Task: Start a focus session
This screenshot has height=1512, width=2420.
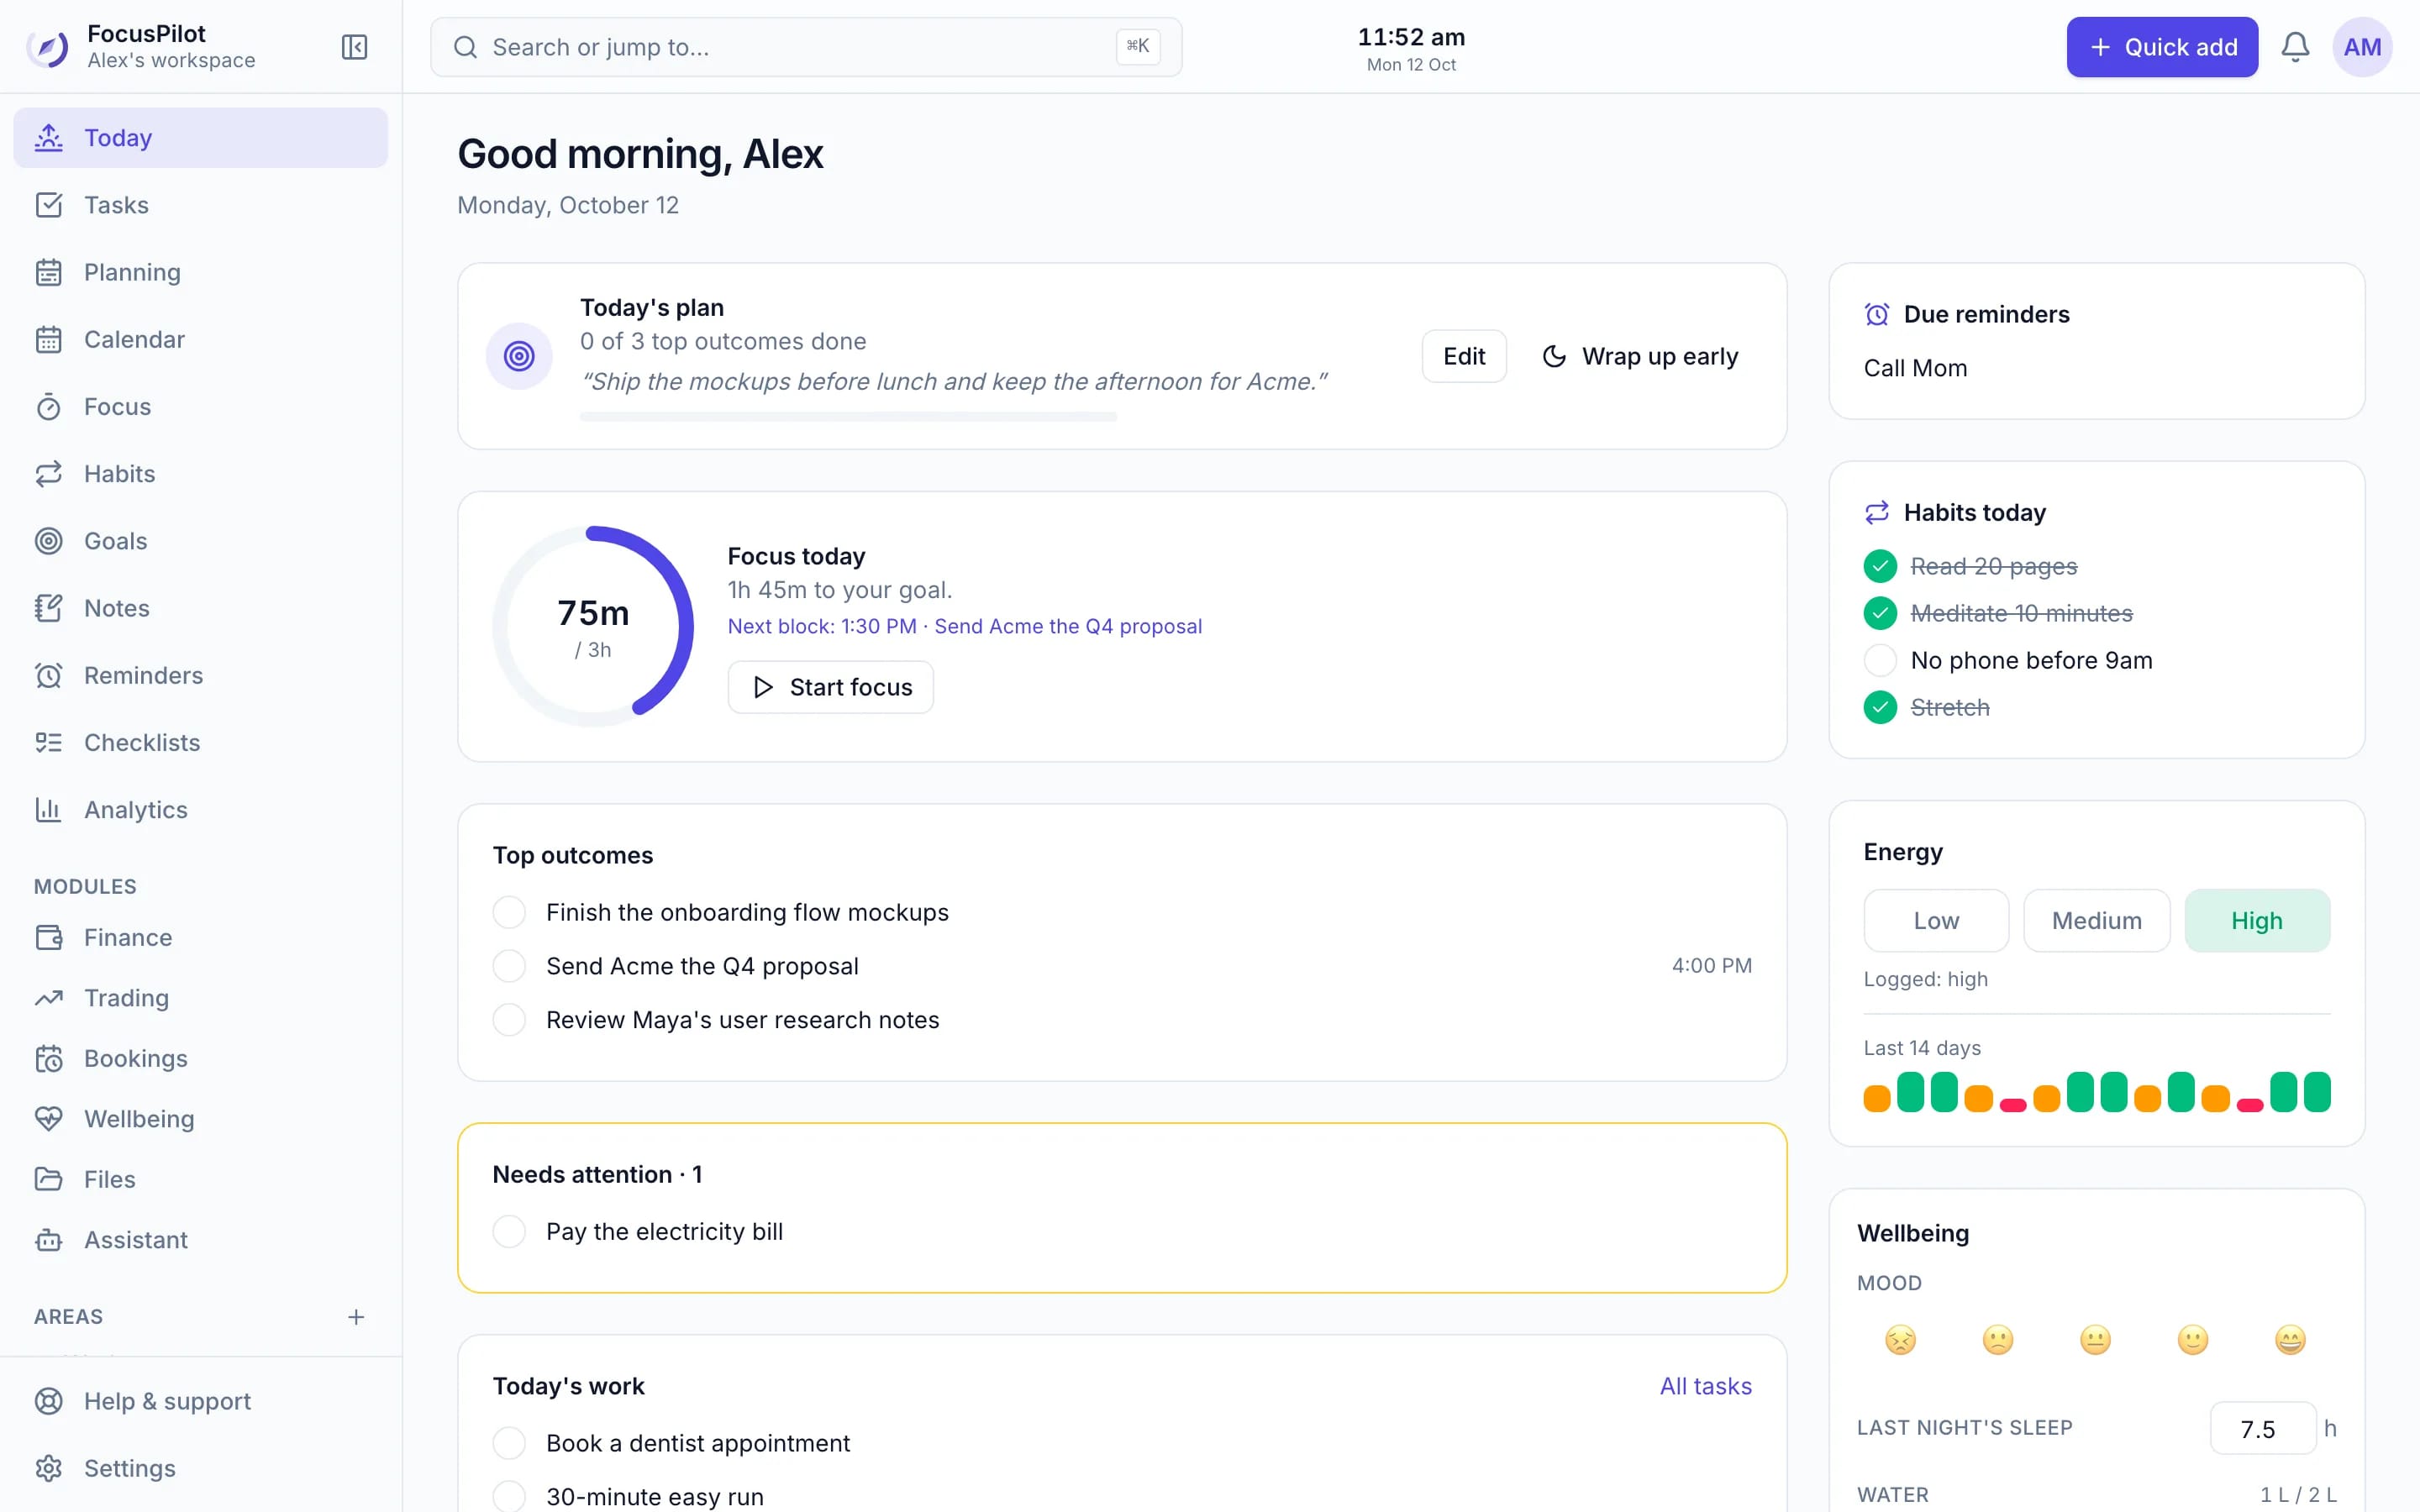Action: point(831,687)
